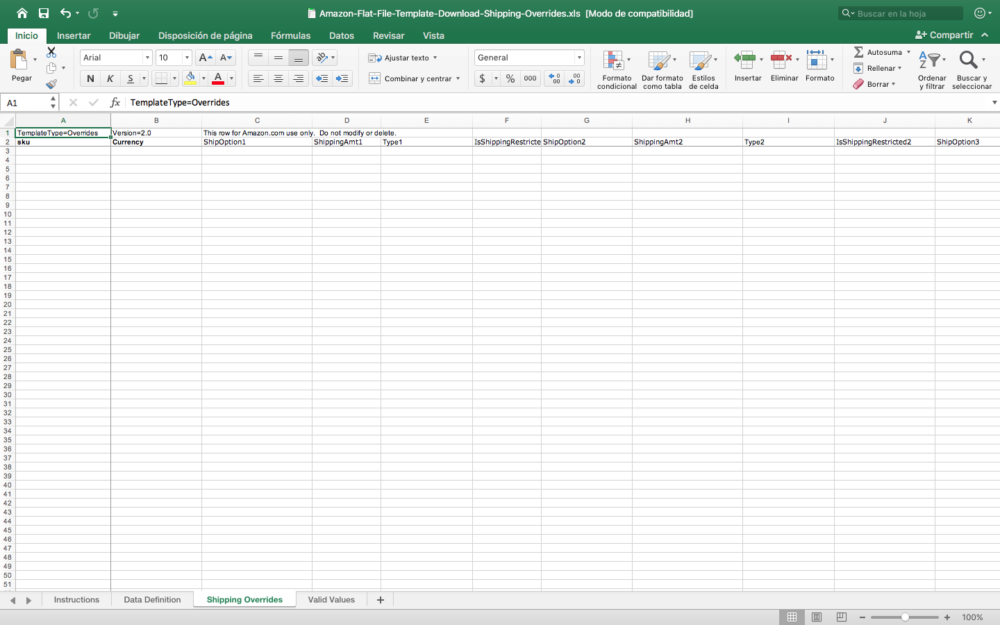Decrease decimal places
This screenshot has width=1000, height=625.
(575, 78)
